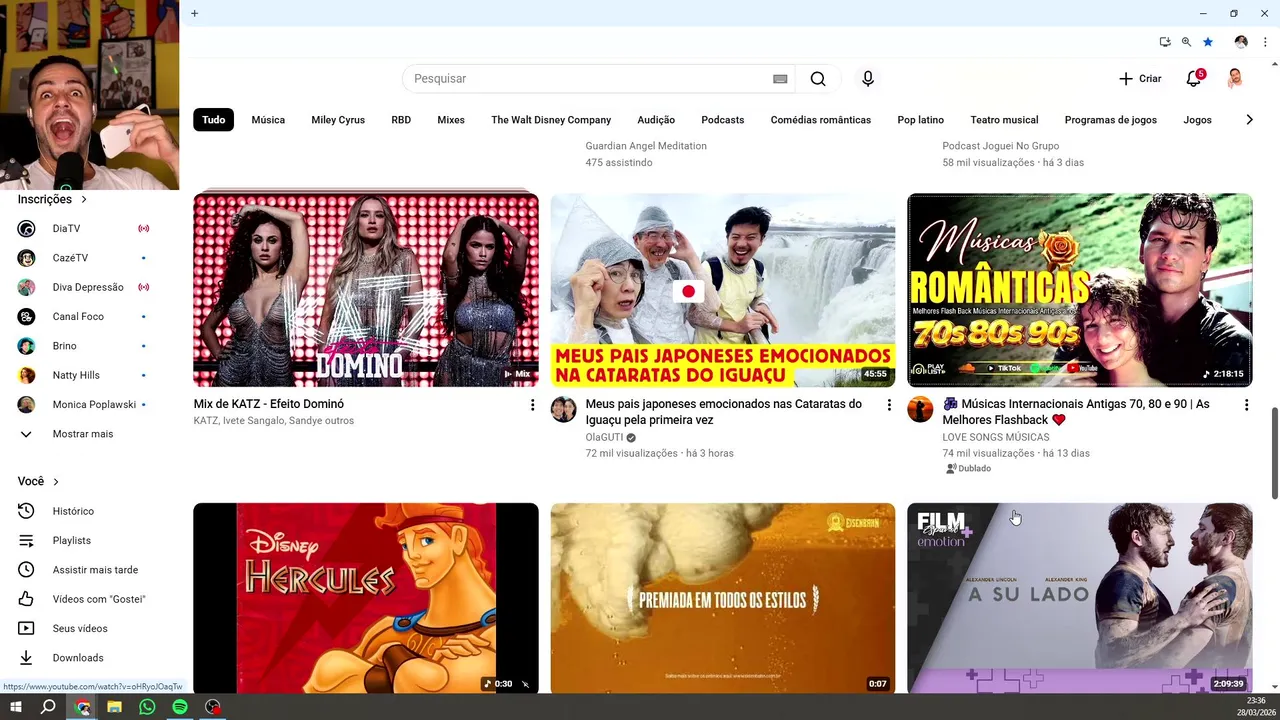Open the account avatar menu
The height and width of the screenshot is (720, 1280).
click(1235, 79)
